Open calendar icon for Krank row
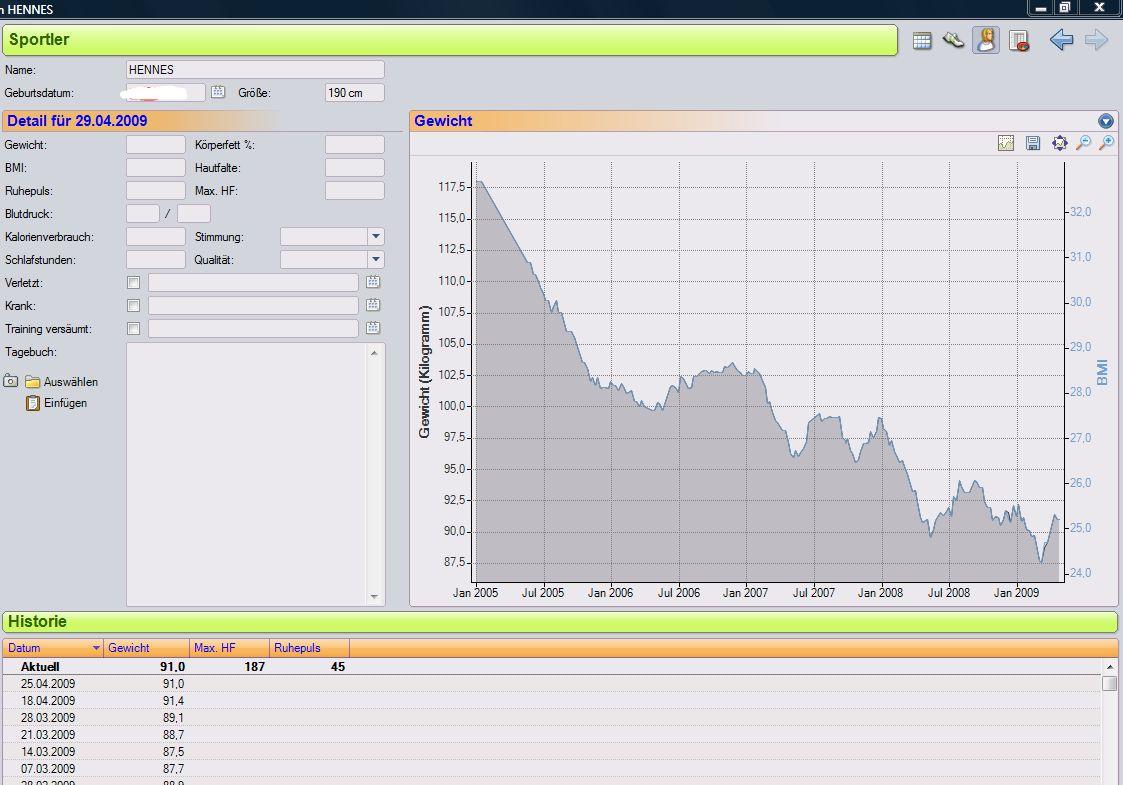The width and height of the screenshot is (1123, 785). 373,305
